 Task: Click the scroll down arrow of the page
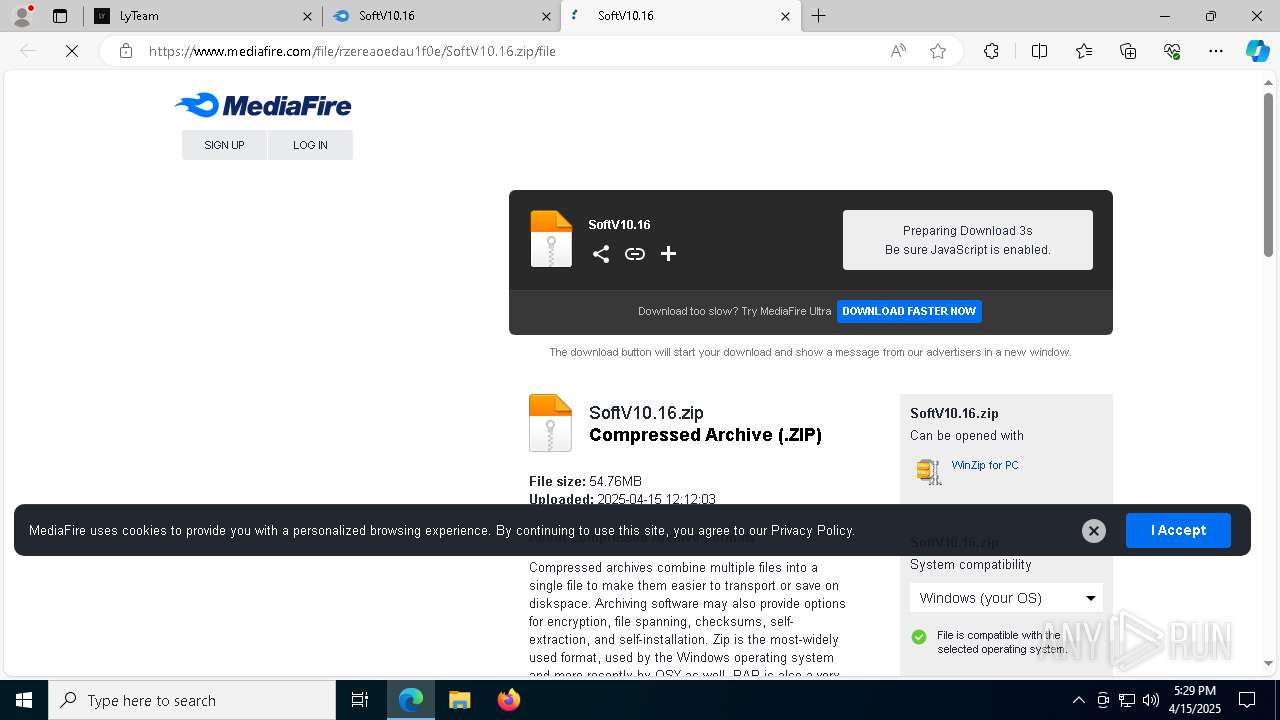[x=1268, y=663]
